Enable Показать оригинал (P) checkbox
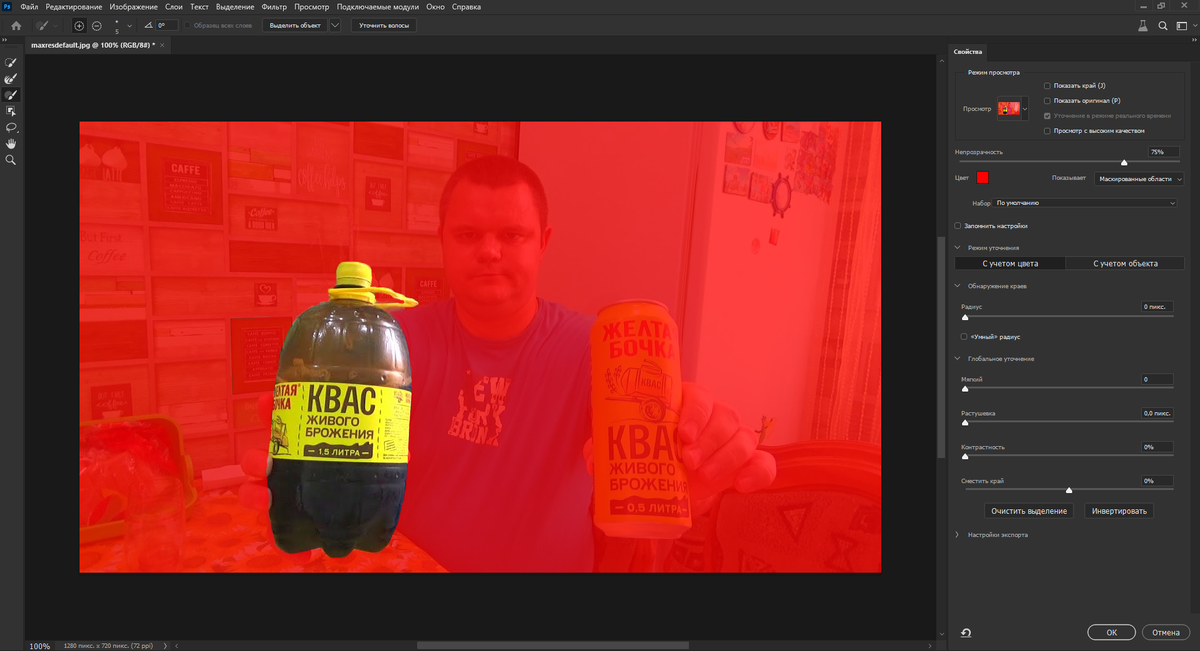This screenshot has width=1200, height=651. click(1047, 101)
